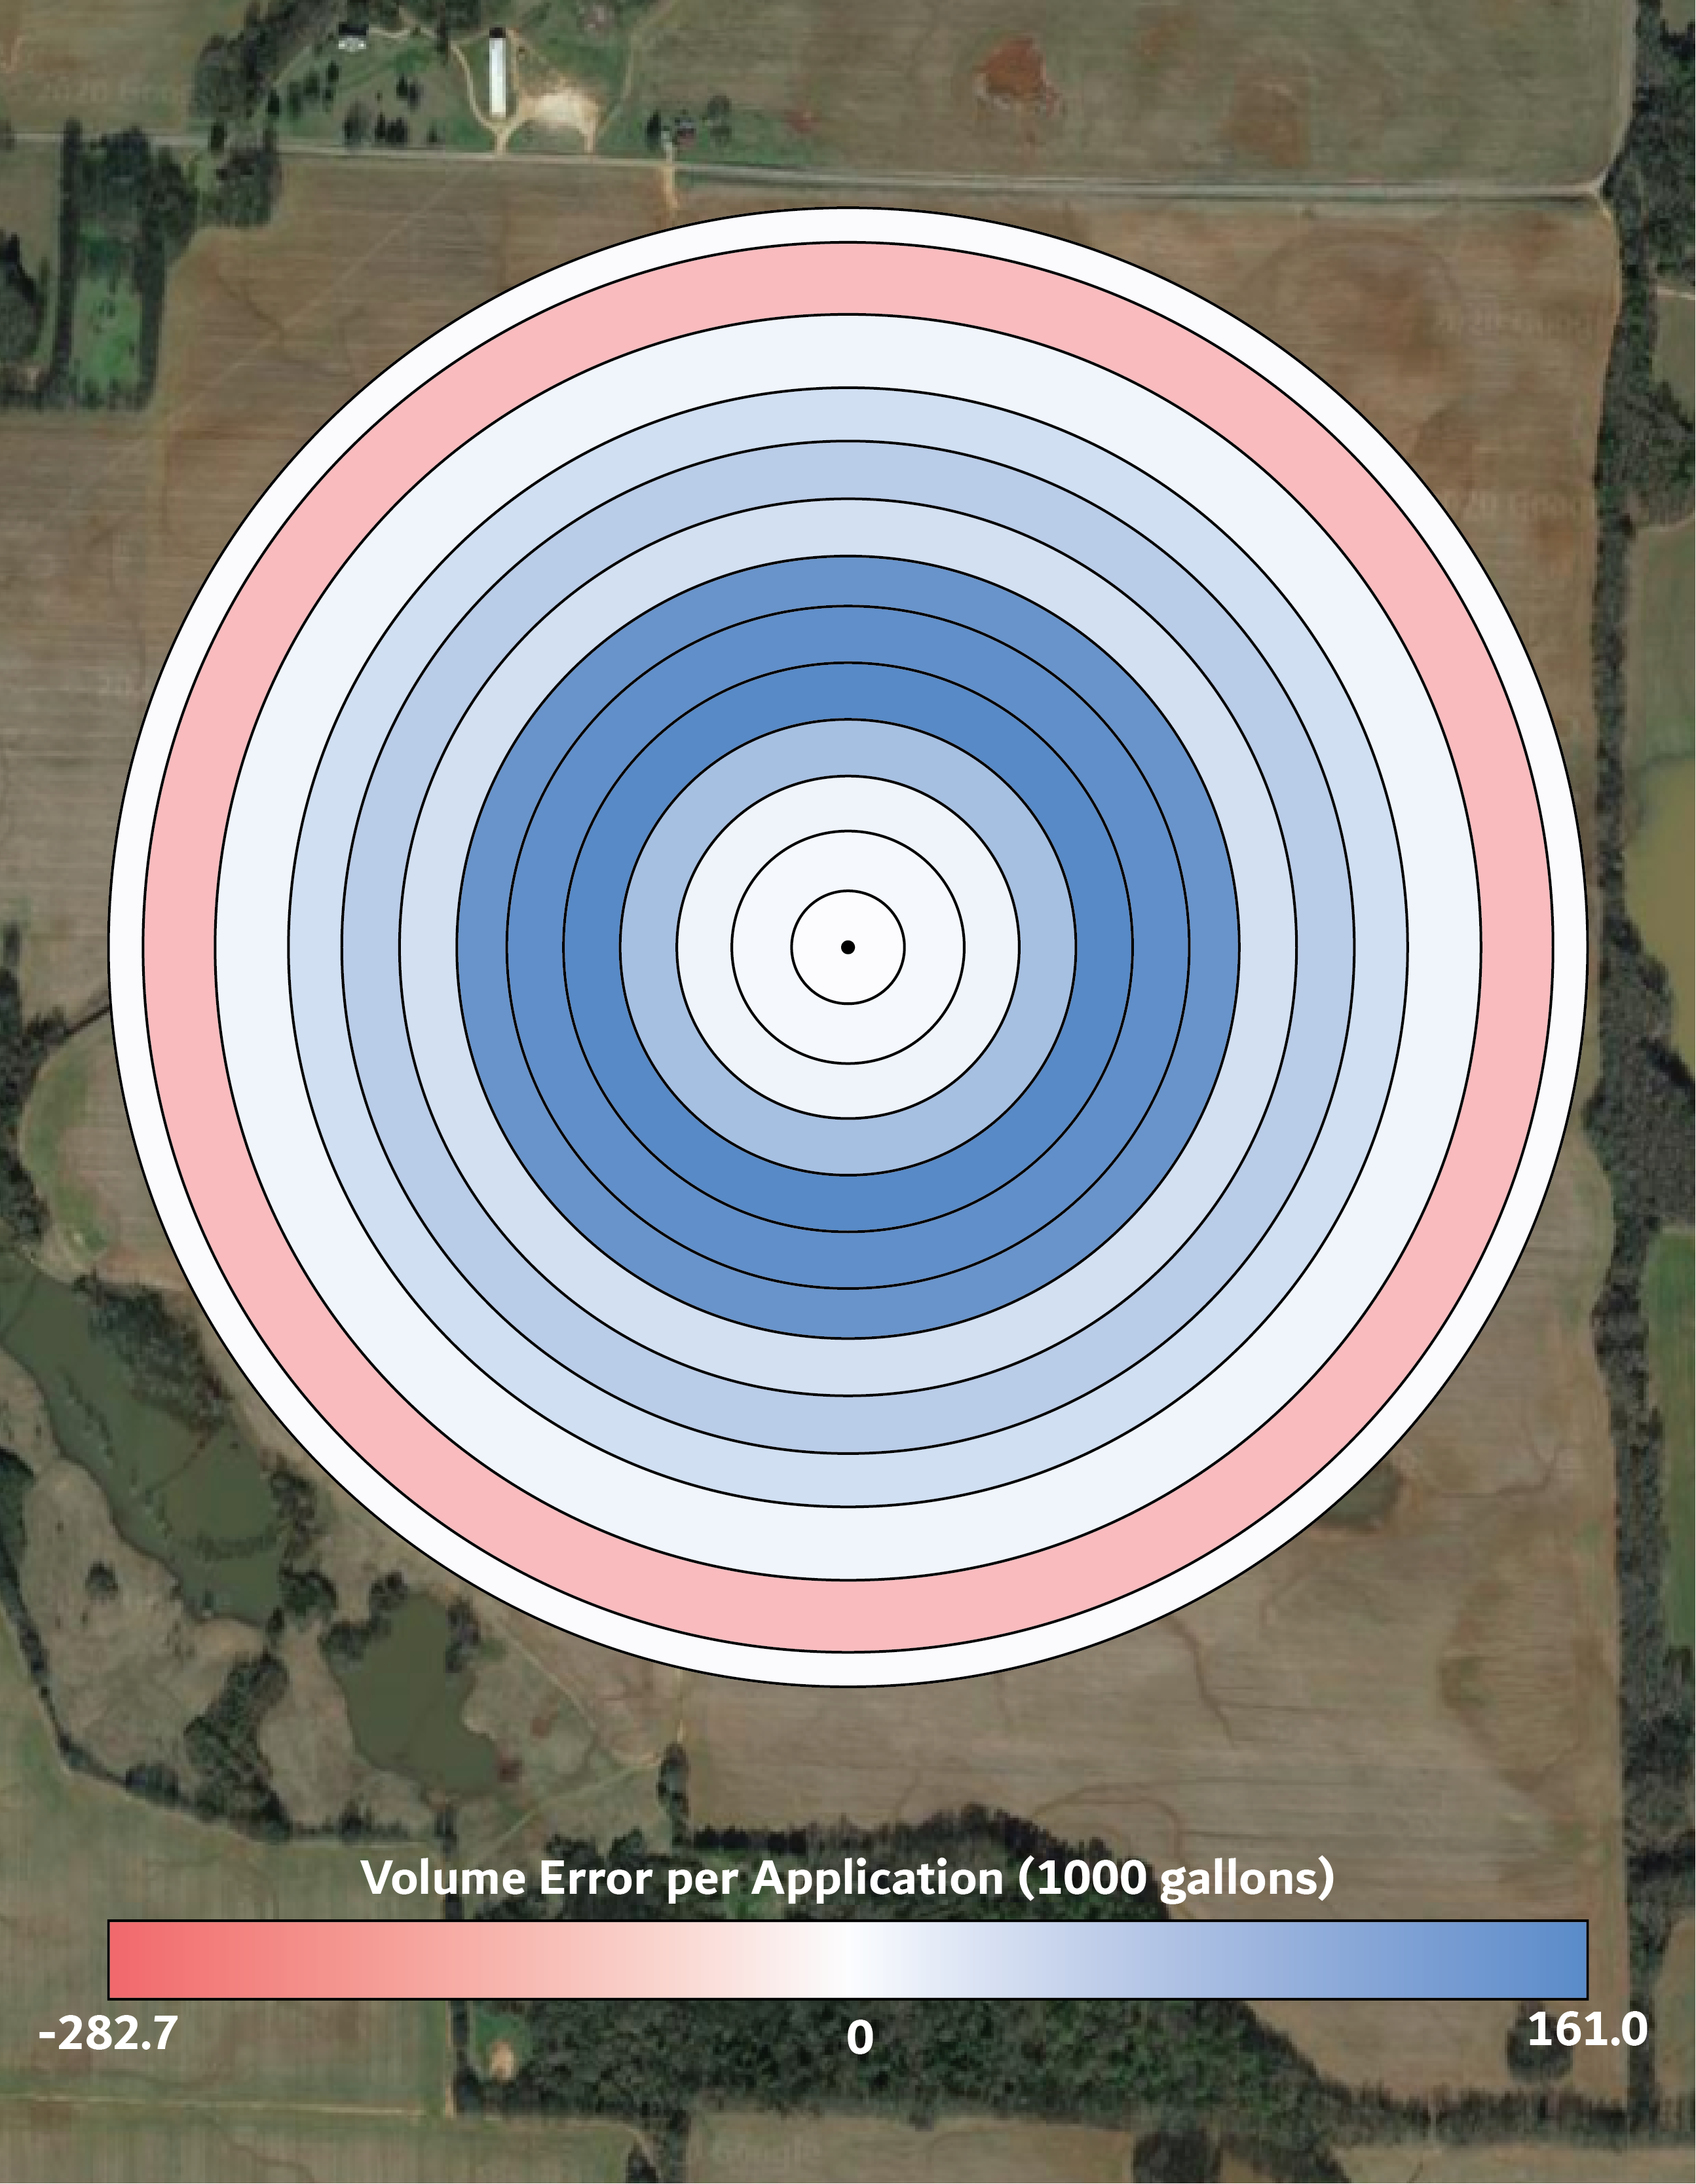Screen dimensions: 1696x2184
Task: Click the Volume Error per Application title
Action: coord(847,1877)
